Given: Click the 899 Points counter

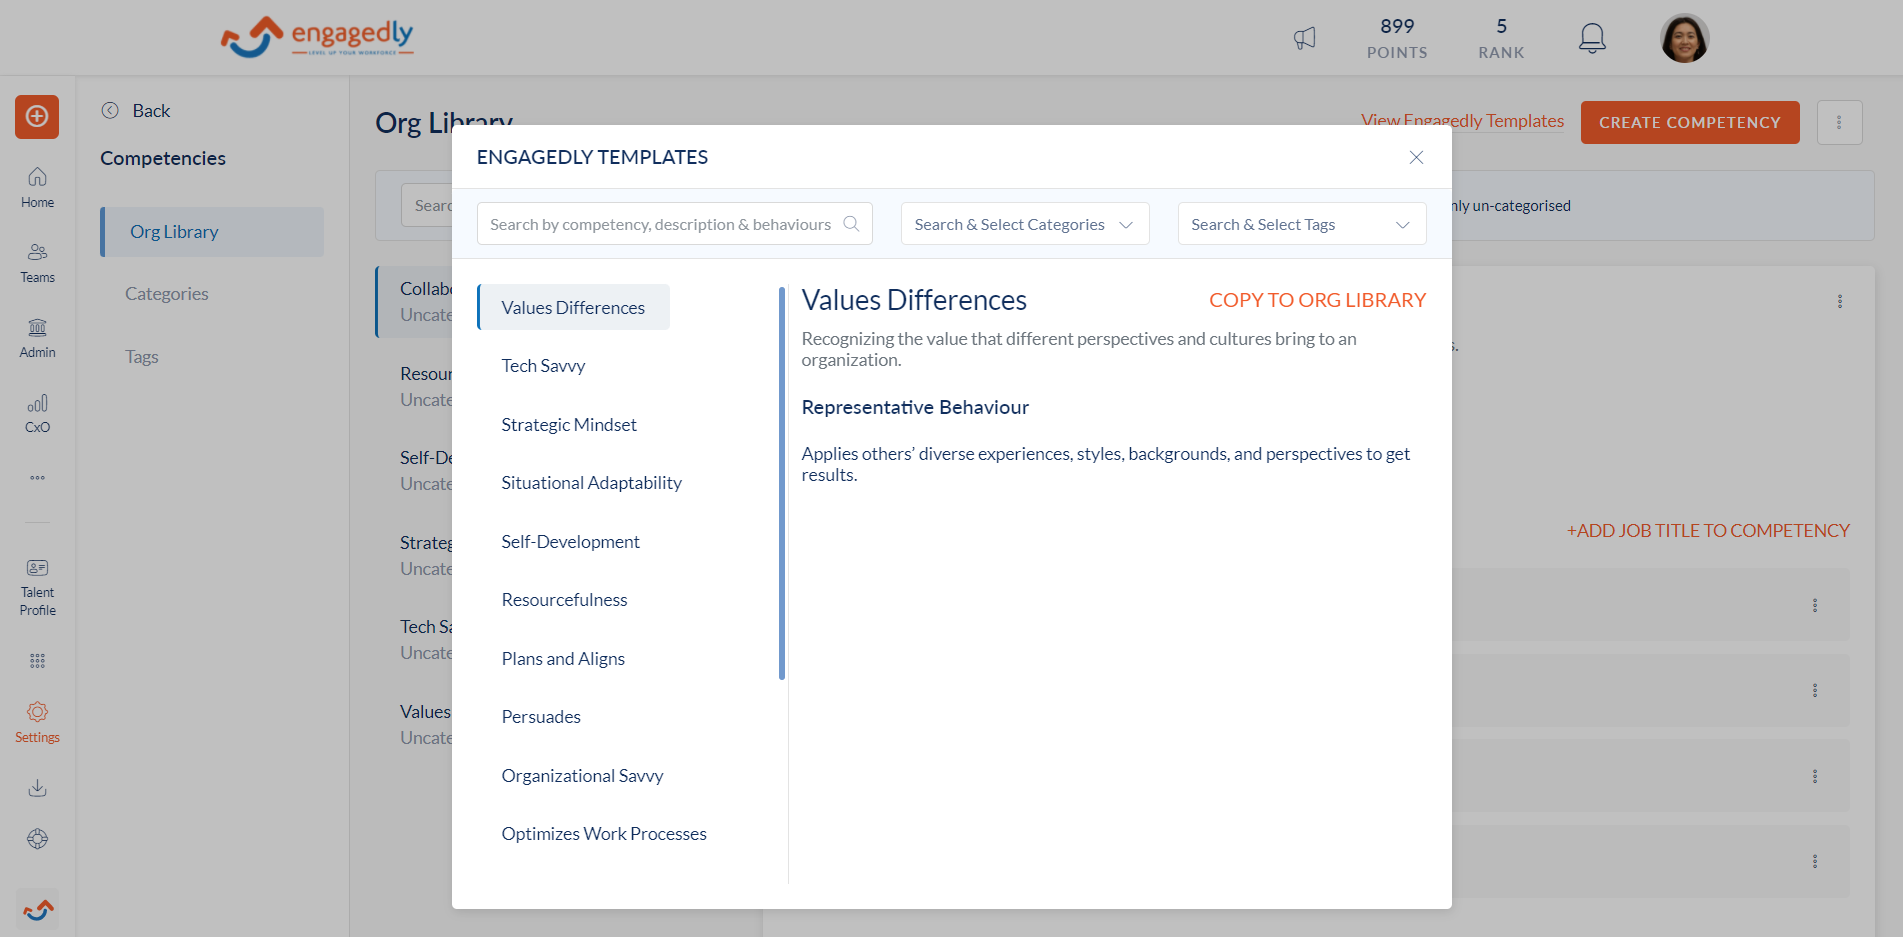Looking at the screenshot, I should point(1396,38).
